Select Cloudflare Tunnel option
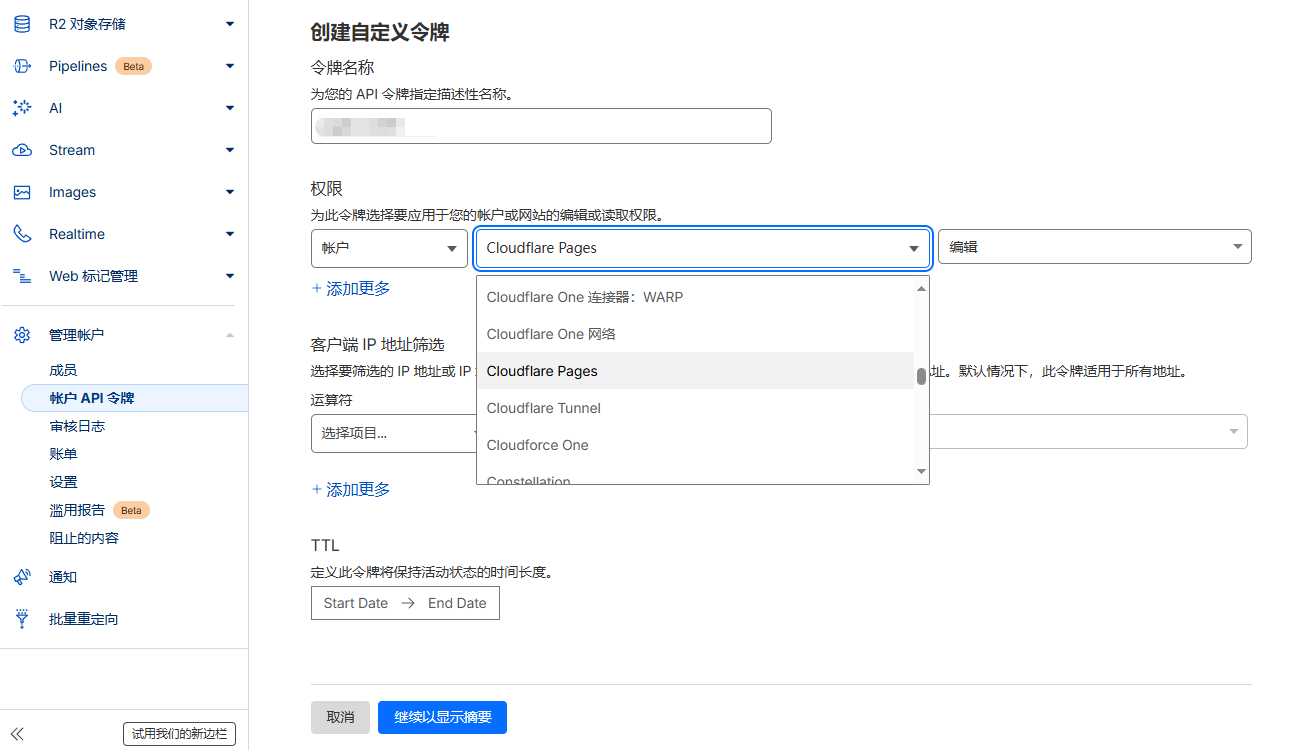The width and height of the screenshot is (1304, 750). click(695, 408)
